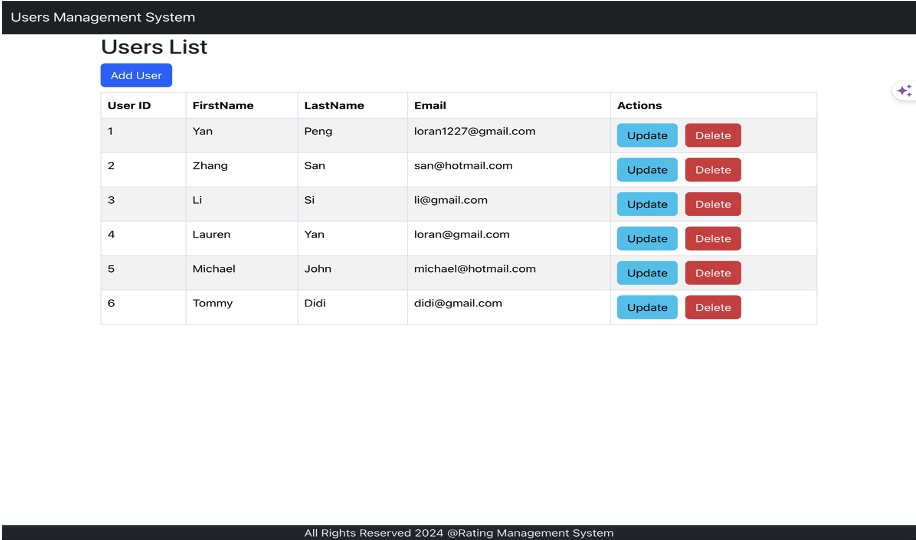Select the michael@hotmail.com email cell
The height and width of the screenshot is (540, 916).
click(x=475, y=269)
